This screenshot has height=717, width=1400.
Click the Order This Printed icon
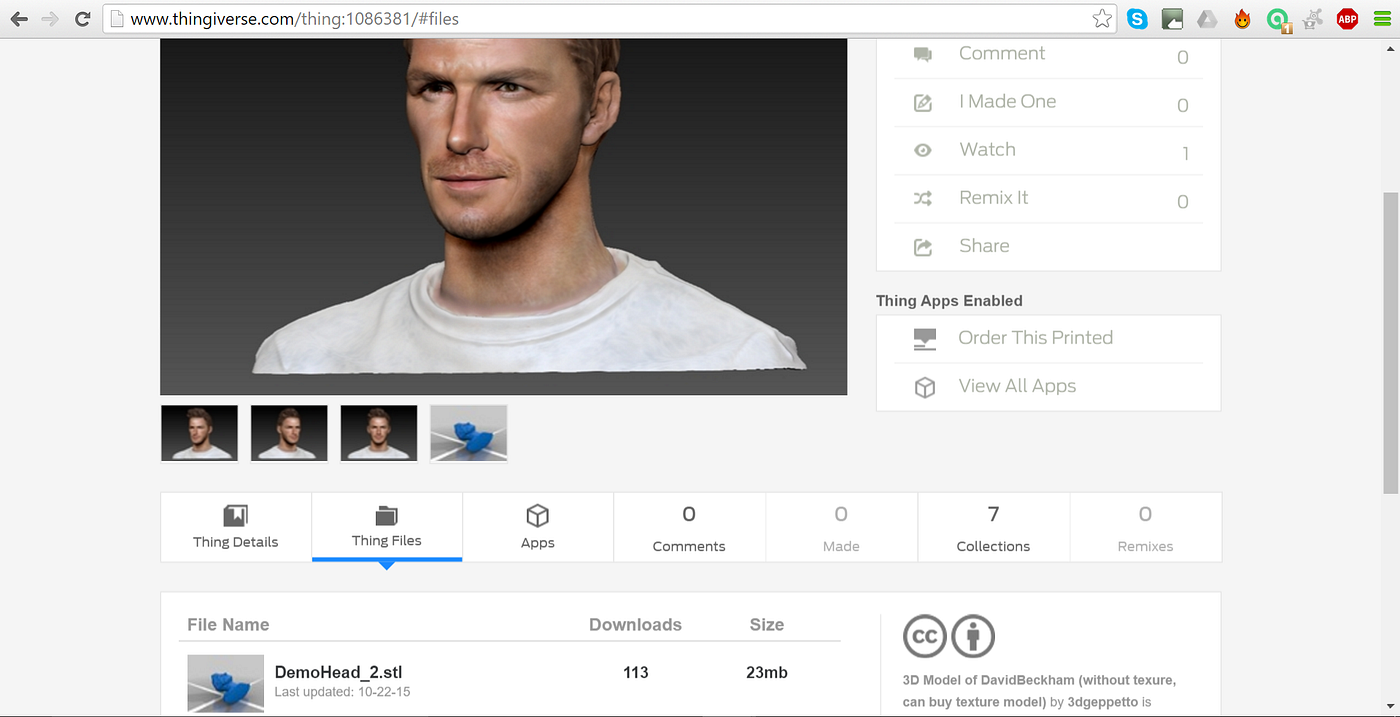925,338
